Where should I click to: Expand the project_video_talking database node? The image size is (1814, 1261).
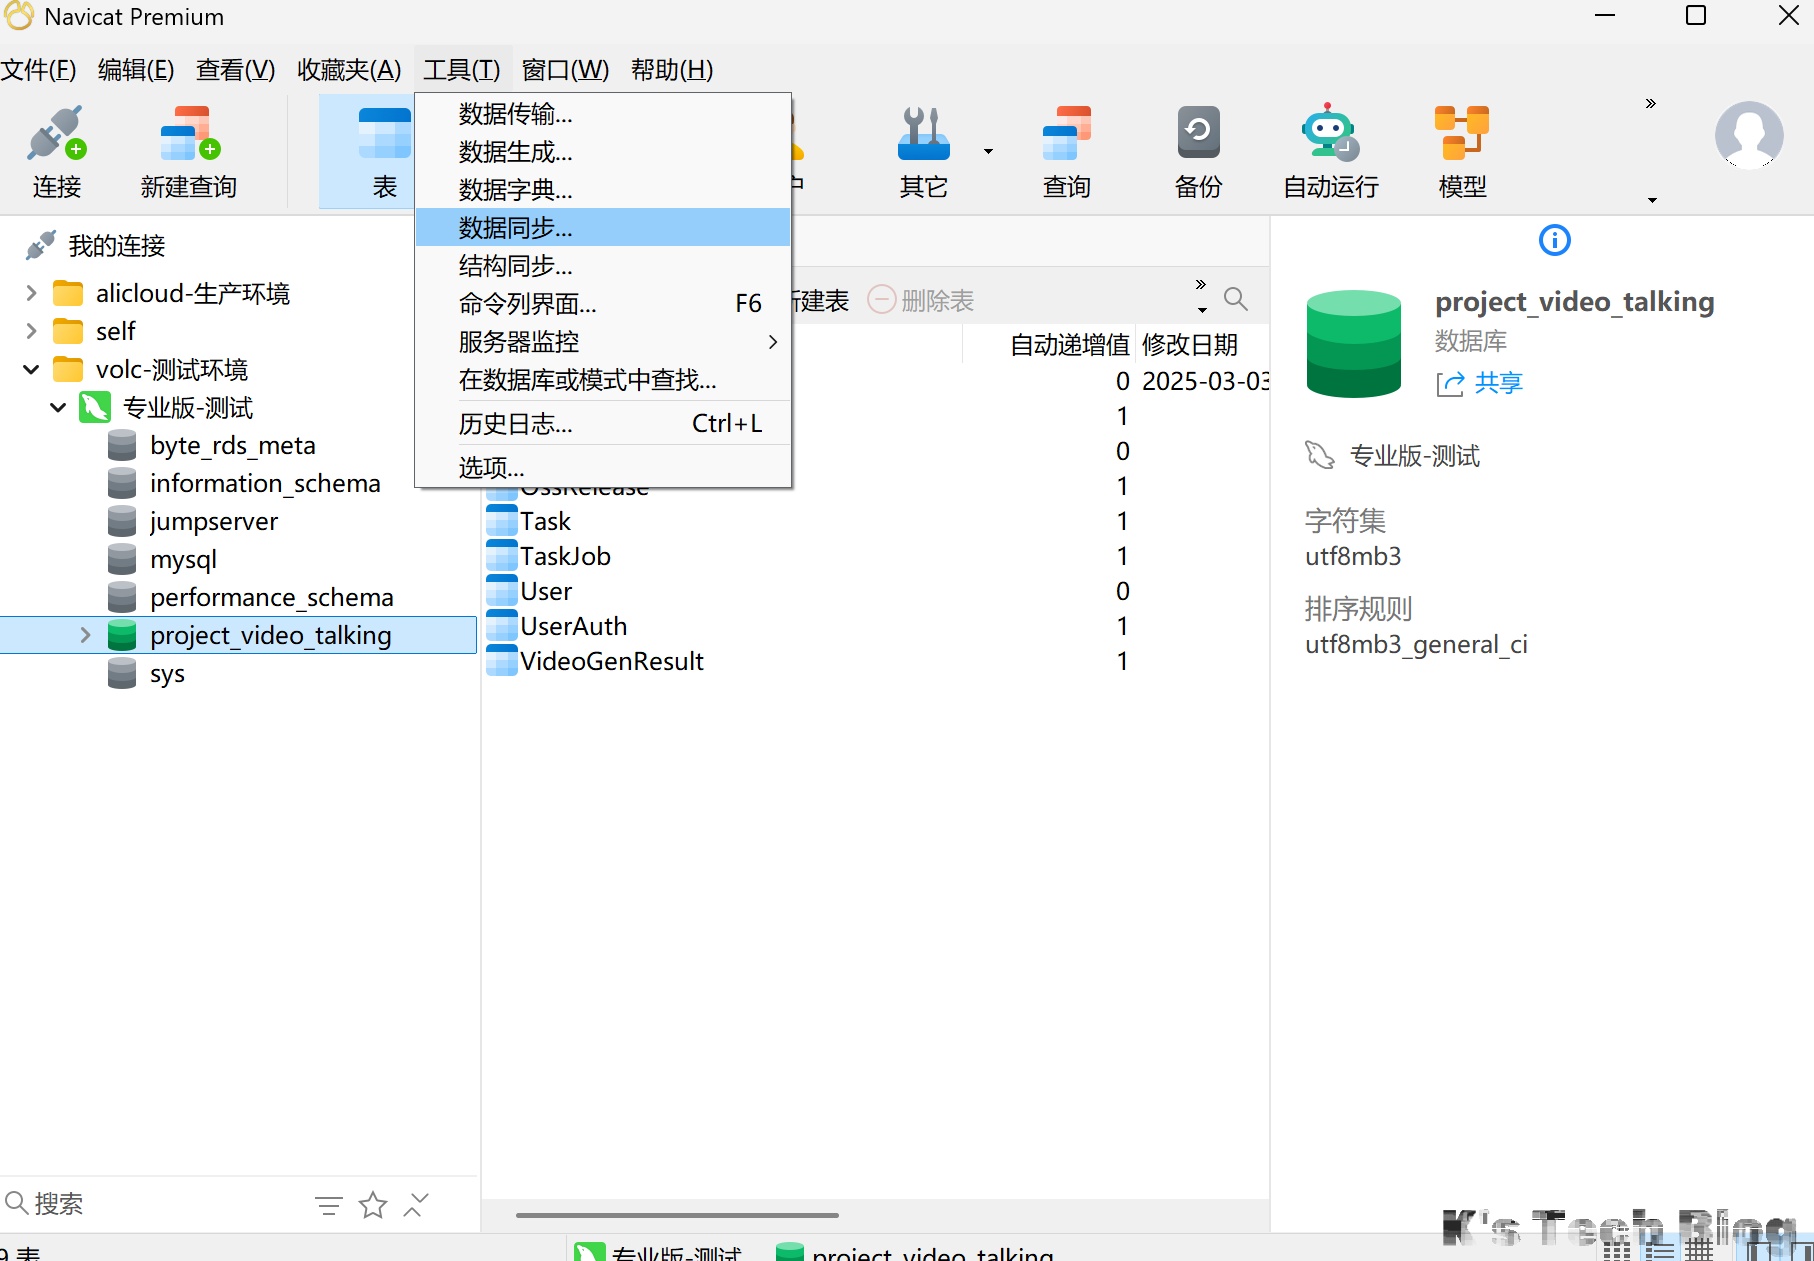85,635
